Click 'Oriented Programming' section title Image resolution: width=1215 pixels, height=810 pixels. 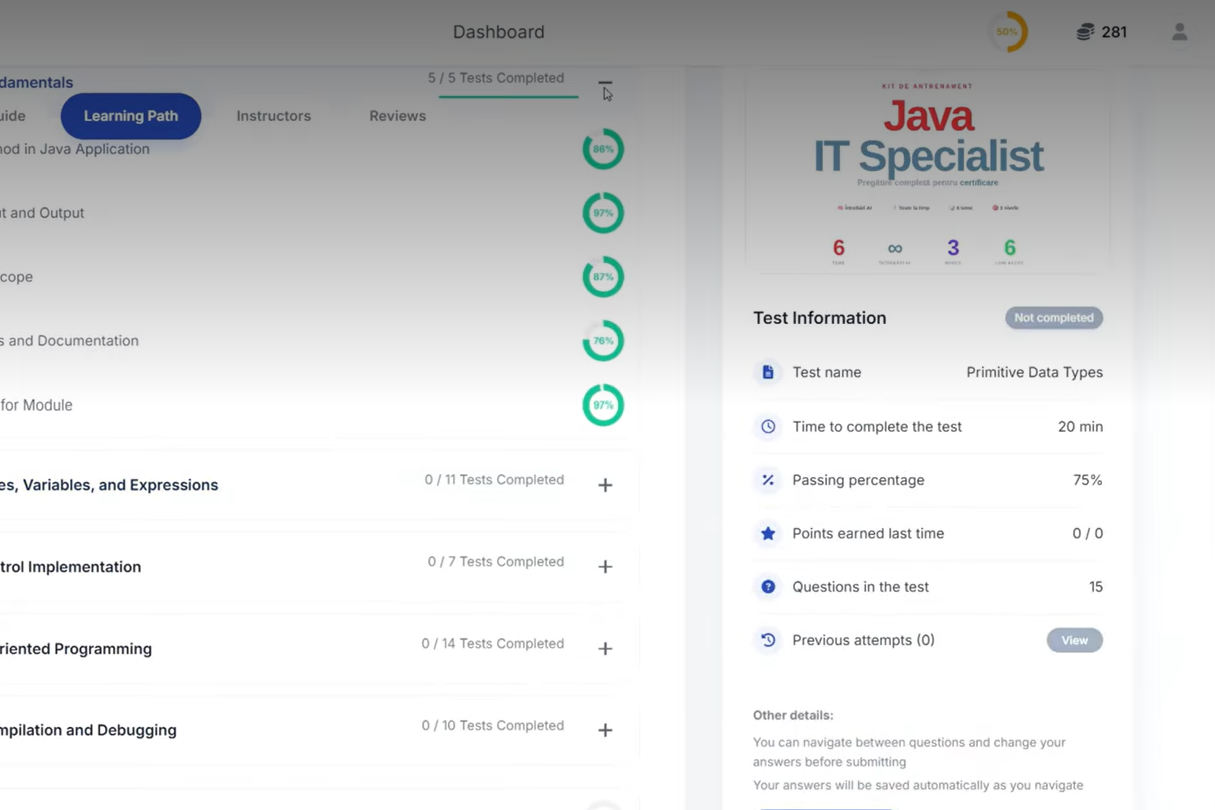tap(76, 649)
